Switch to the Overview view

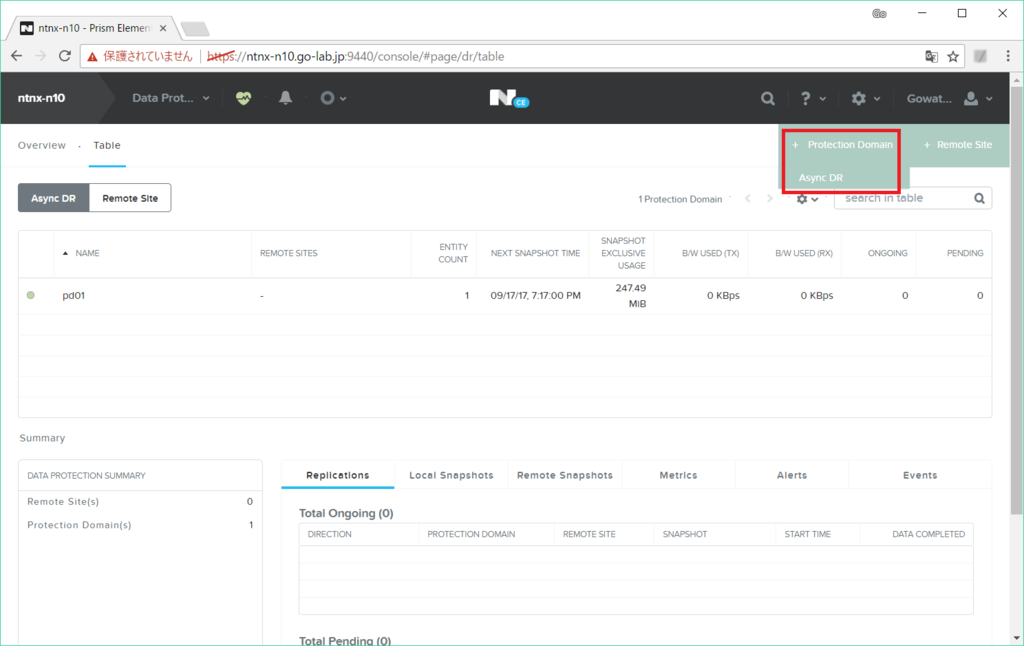[42, 145]
